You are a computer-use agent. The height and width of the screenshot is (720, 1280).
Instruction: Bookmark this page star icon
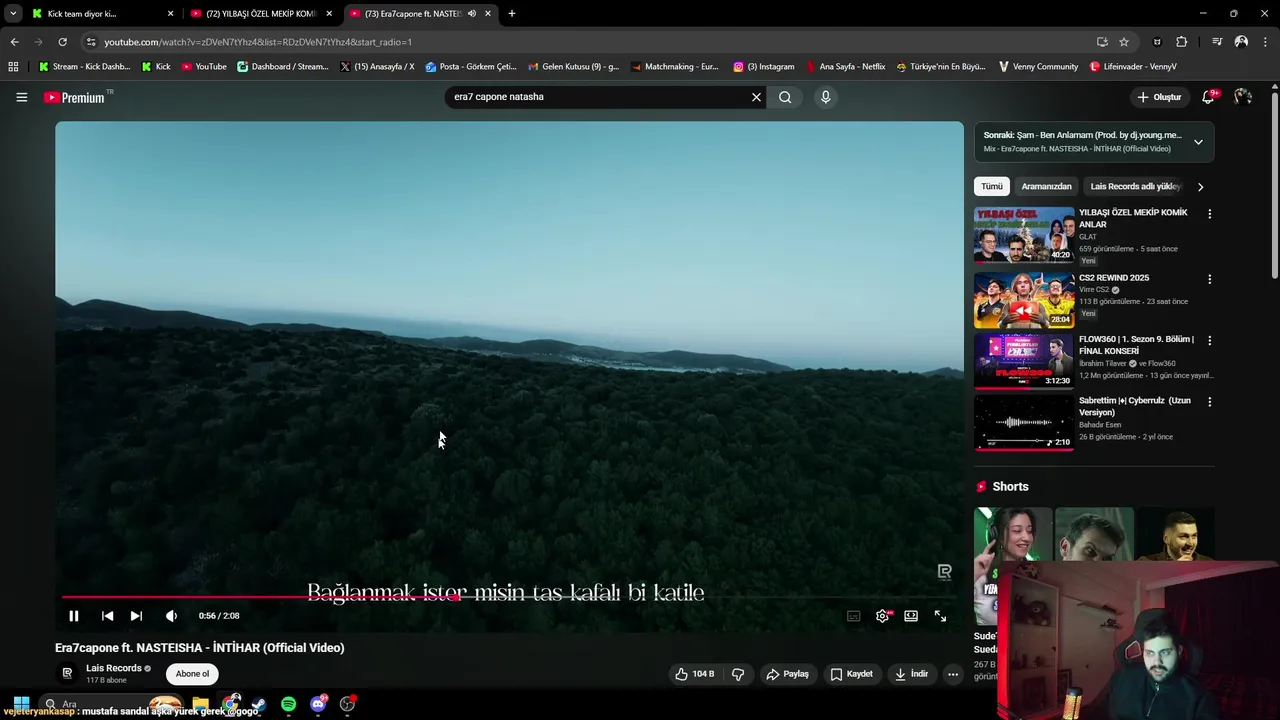pos(1124,42)
